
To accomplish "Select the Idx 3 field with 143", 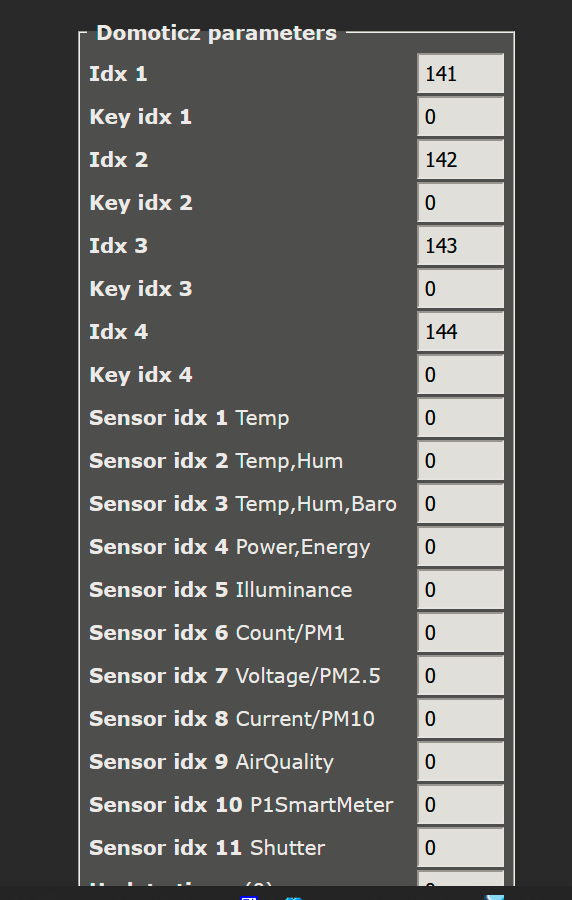I will tap(461, 246).
